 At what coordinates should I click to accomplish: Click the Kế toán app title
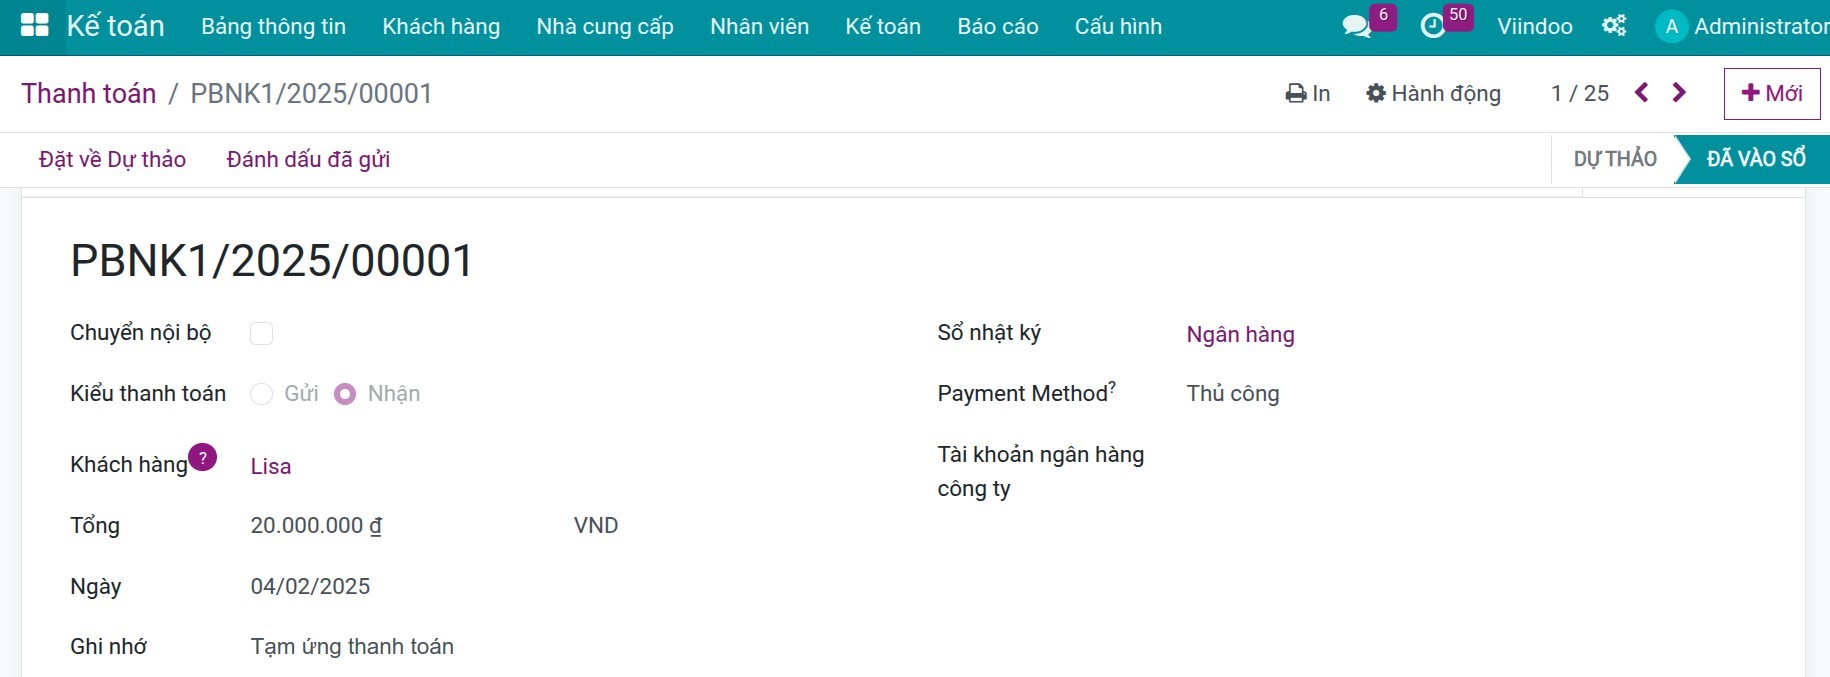click(x=115, y=26)
